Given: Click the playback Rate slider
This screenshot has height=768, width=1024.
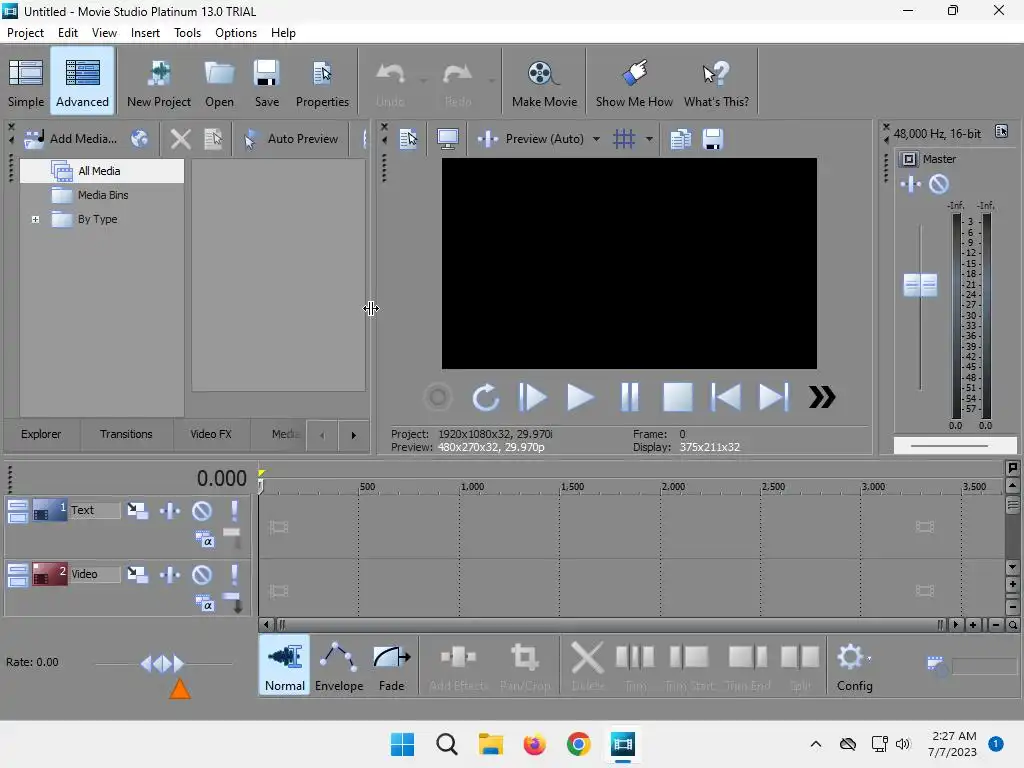Looking at the screenshot, I should 163,664.
